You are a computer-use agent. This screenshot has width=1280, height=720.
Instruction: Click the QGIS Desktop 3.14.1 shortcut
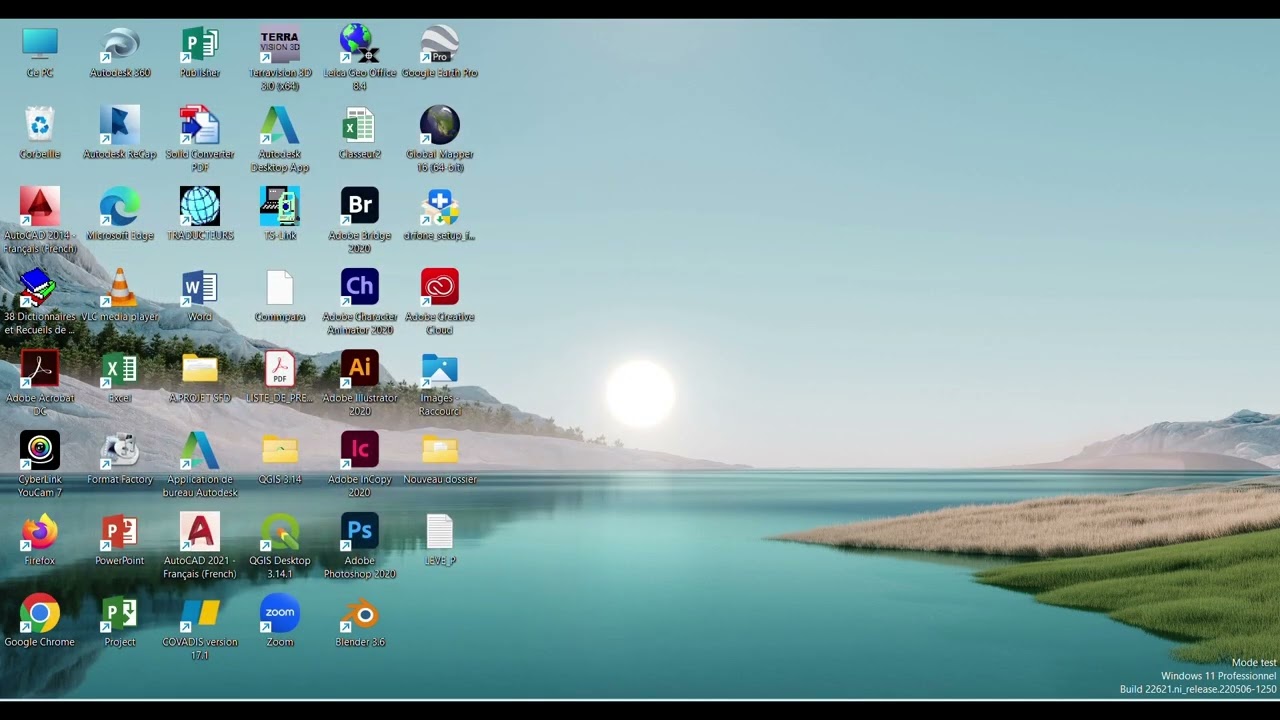[280, 531]
